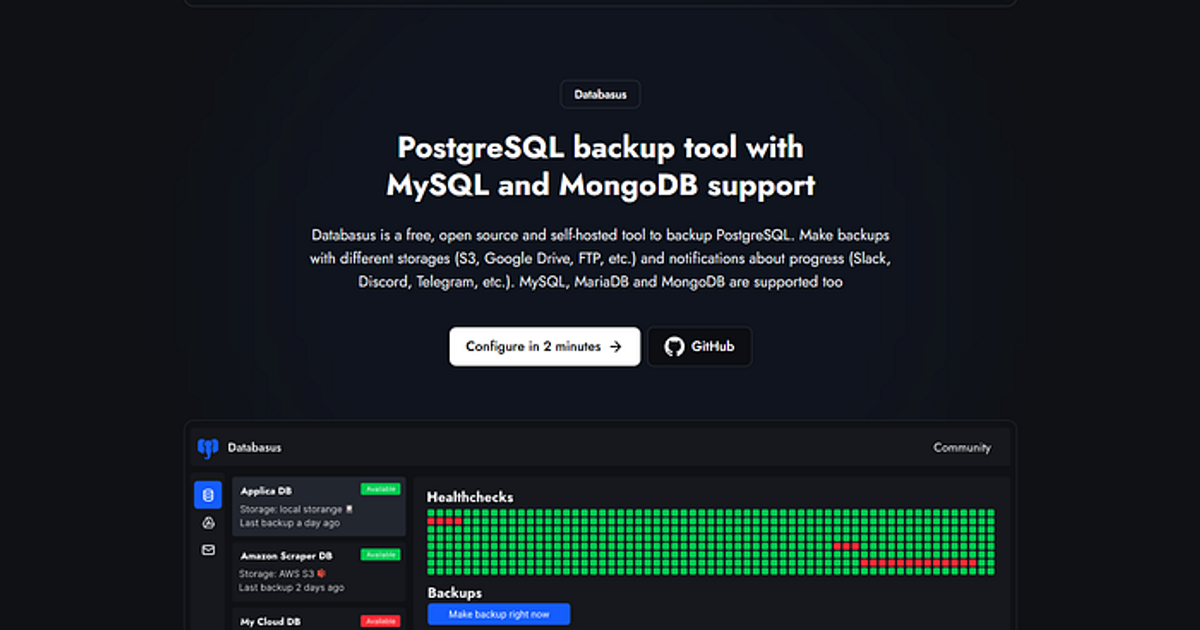1200x630 pixels.
Task: Open the Community link
Action: point(962,448)
